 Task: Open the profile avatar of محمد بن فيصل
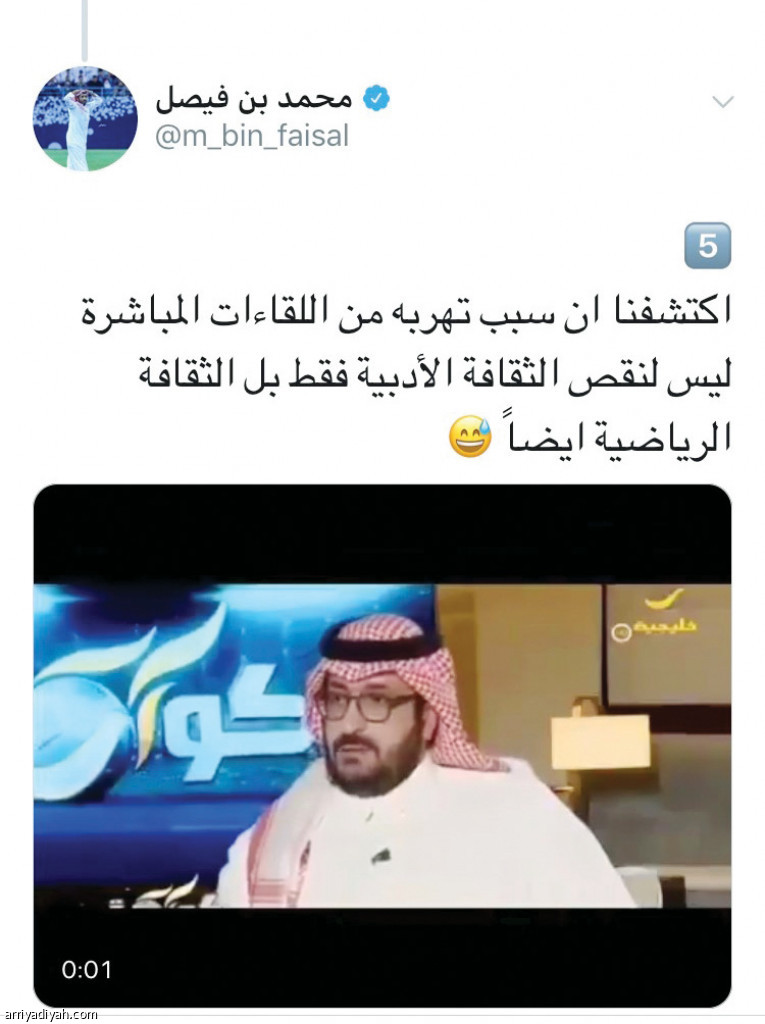pyautogui.click(x=85, y=118)
